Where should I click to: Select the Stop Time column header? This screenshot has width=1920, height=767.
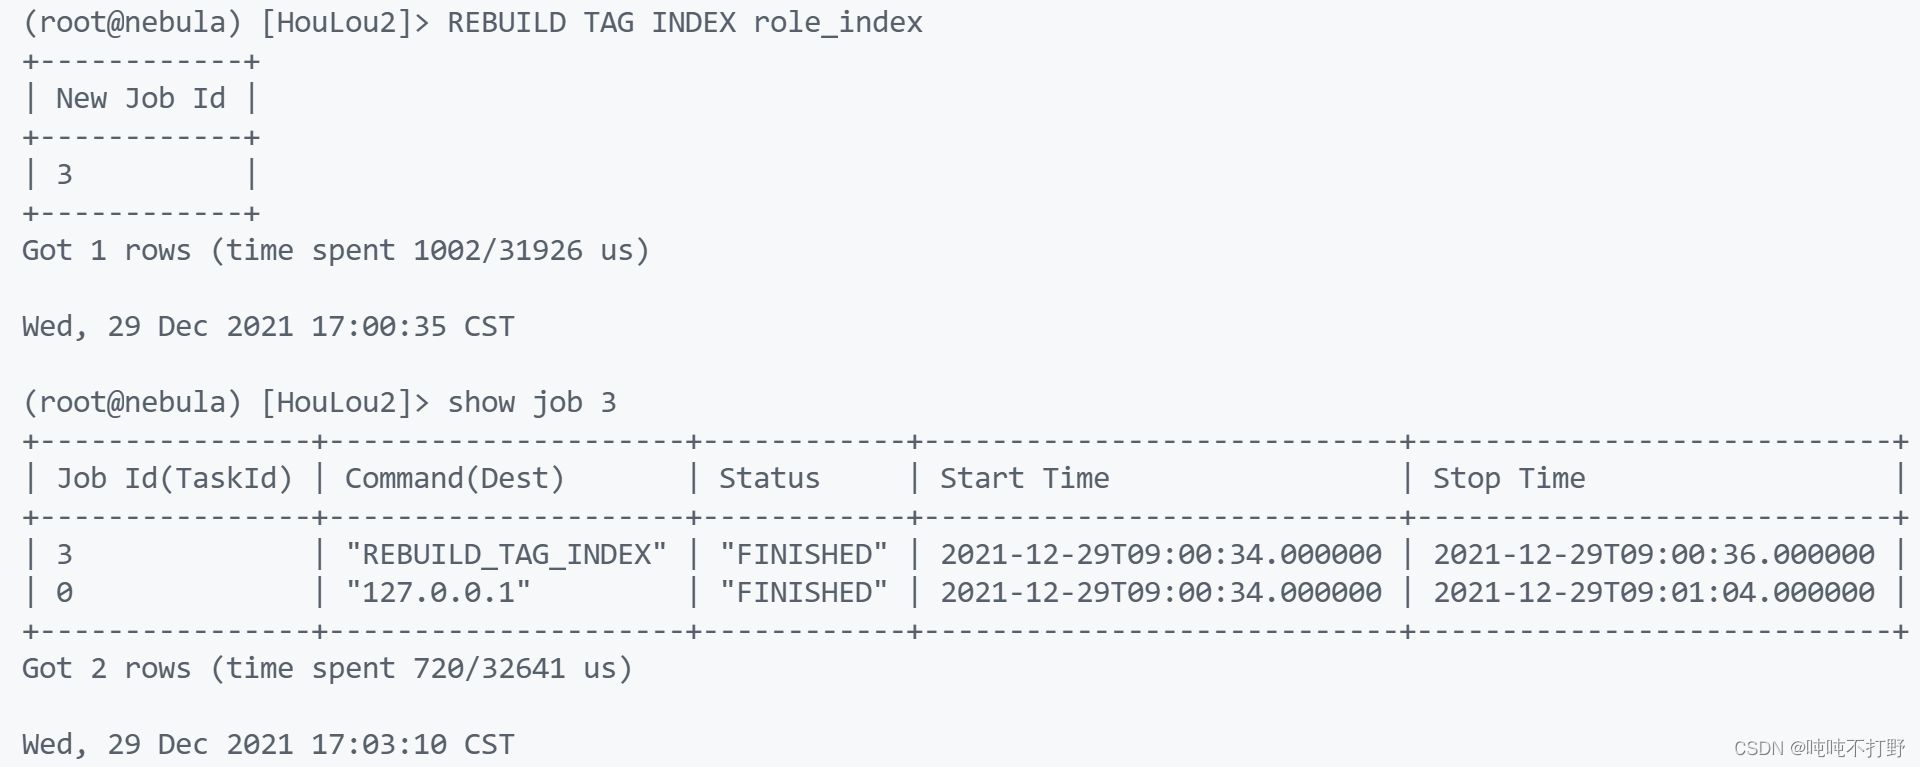click(1509, 478)
